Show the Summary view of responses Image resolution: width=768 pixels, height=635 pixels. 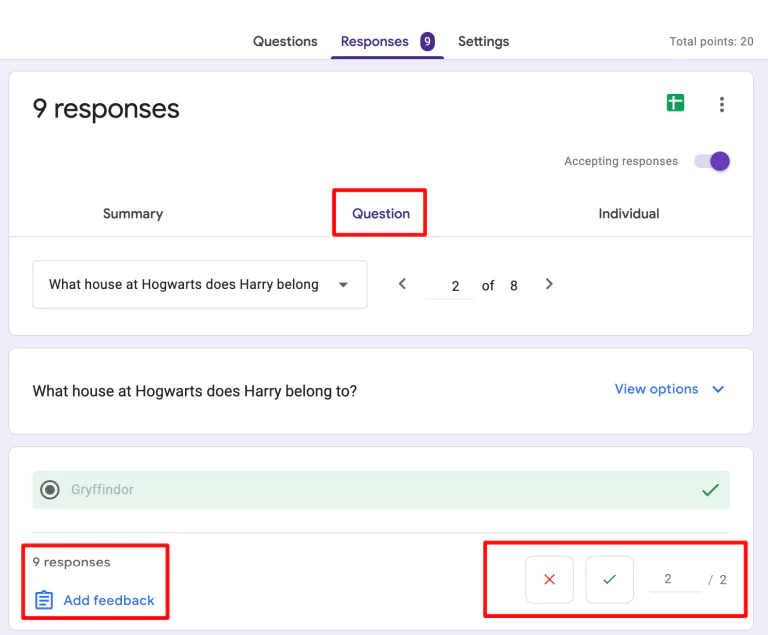pyautogui.click(x=133, y=214)
